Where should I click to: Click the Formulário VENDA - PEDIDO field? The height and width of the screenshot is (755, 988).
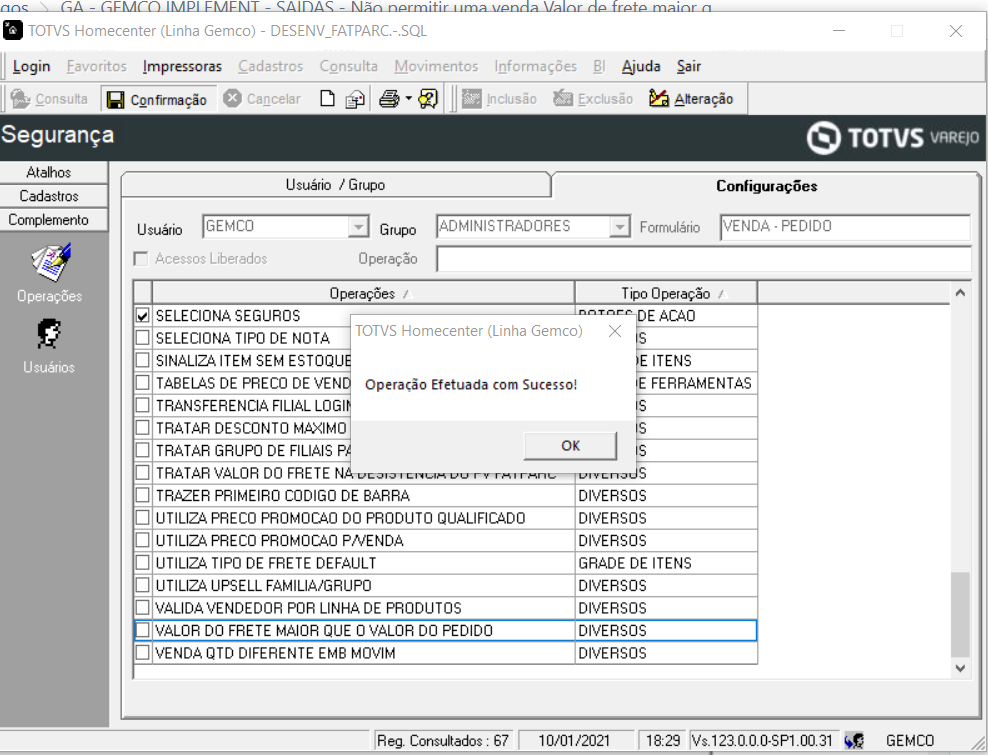pyautogui.click(x=844, y=227)
